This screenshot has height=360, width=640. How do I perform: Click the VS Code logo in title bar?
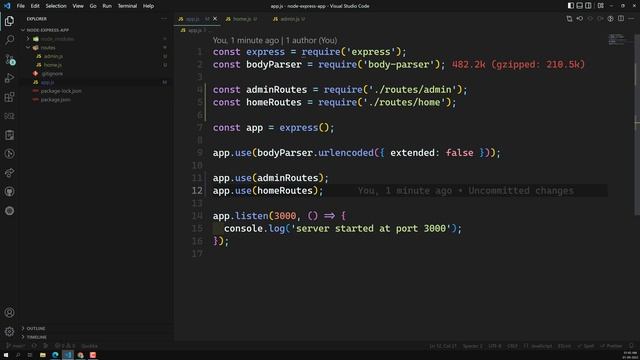point(7,6)
